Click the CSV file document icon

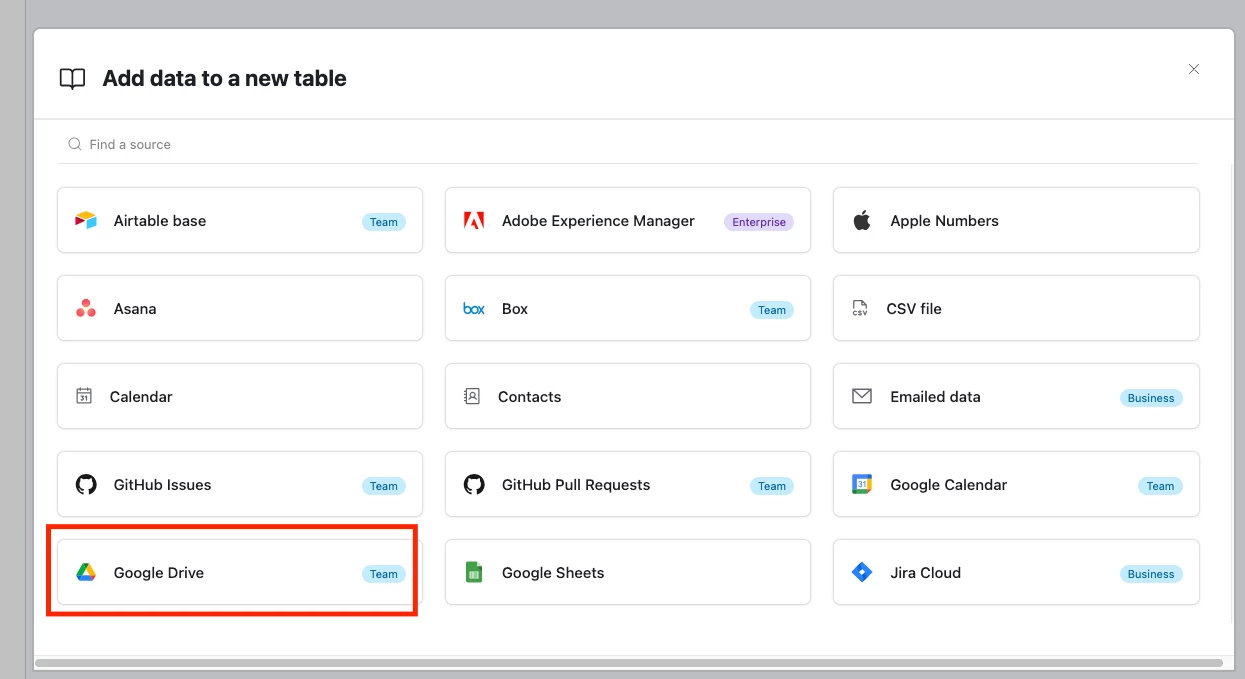860,309
